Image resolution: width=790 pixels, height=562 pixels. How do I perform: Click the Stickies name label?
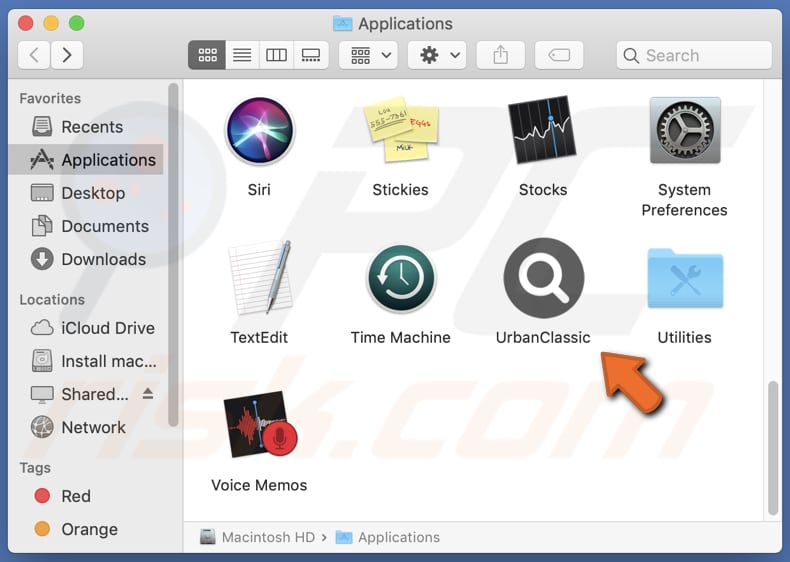tap(401, 190)
